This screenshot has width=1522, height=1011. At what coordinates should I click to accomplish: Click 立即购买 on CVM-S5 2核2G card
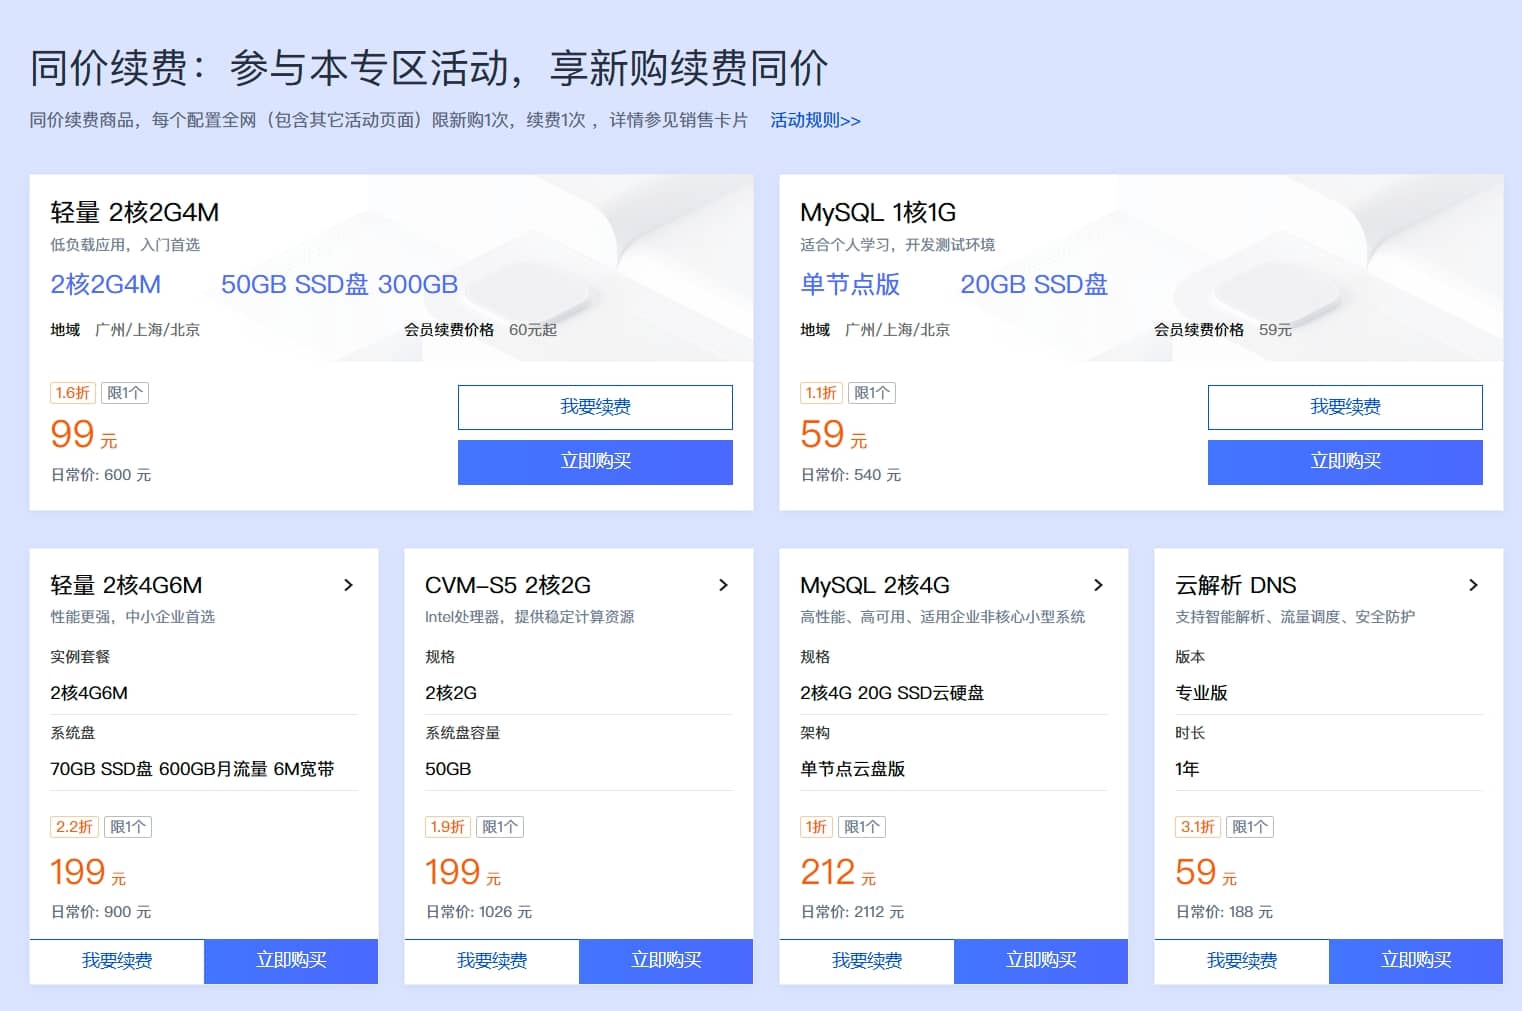666,961
